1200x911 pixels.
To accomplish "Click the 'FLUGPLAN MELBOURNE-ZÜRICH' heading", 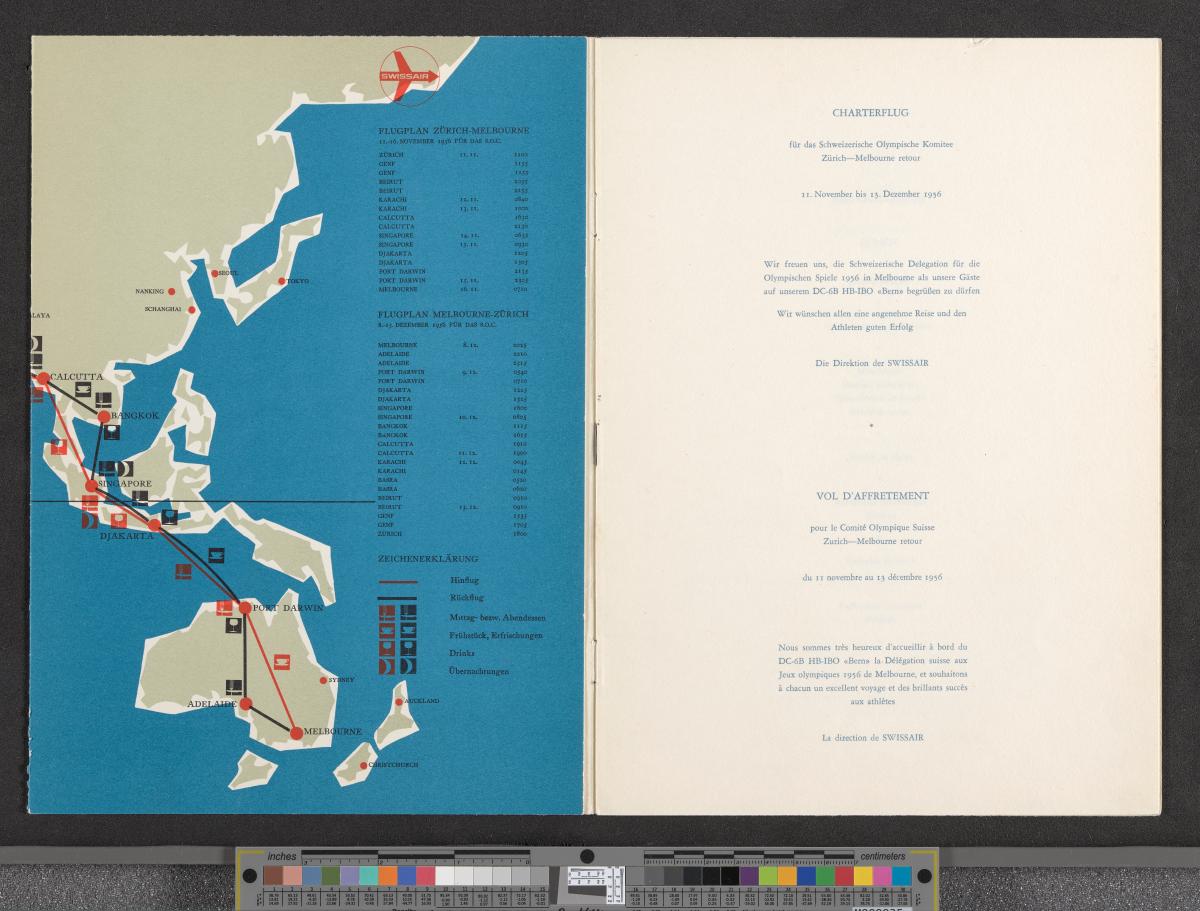I will (x=454, y=314).
